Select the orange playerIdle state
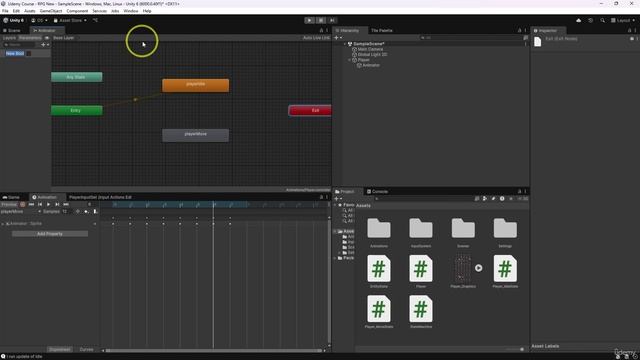 196,85
